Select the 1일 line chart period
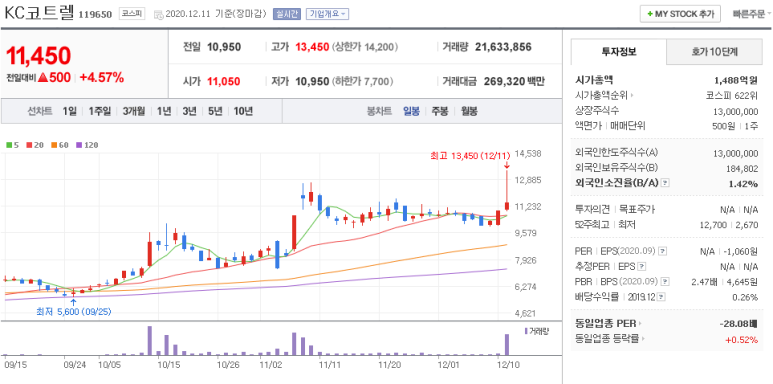Screen dimensions: 773x384 (70, 111)
